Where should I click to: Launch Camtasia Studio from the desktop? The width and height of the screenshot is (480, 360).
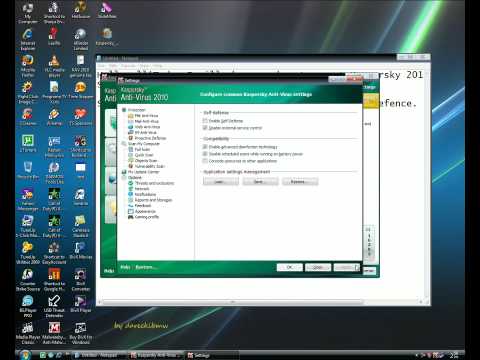[x=80, y=227]
